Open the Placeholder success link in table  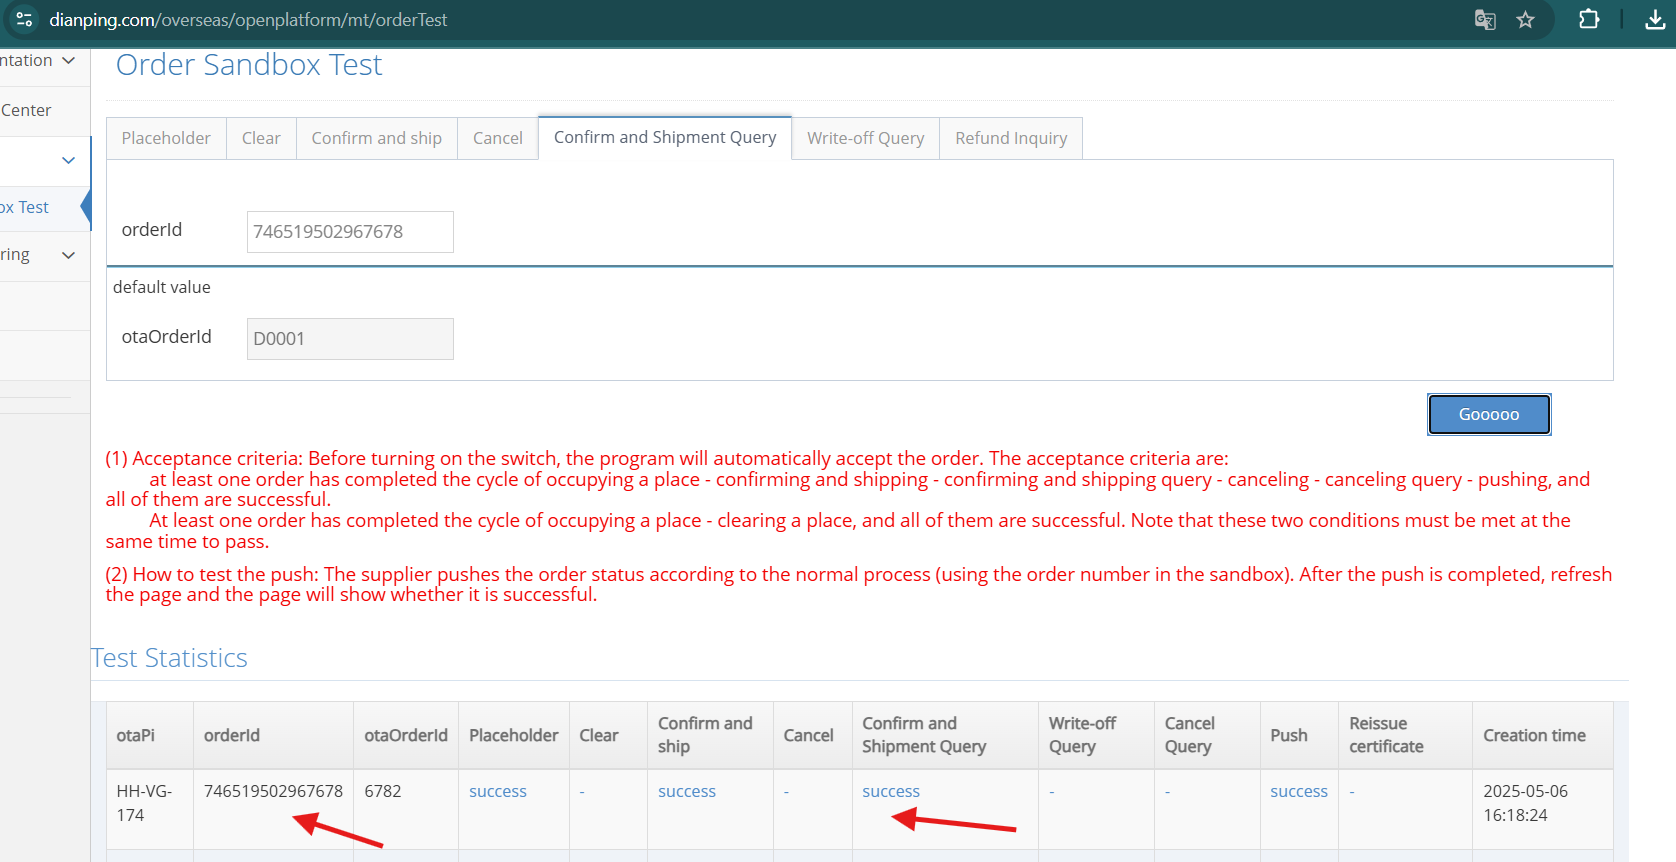(497, 791)
